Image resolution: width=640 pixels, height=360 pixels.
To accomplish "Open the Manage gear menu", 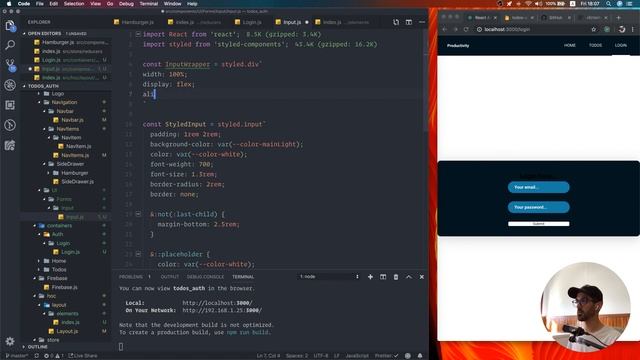I will coord(10,341).
